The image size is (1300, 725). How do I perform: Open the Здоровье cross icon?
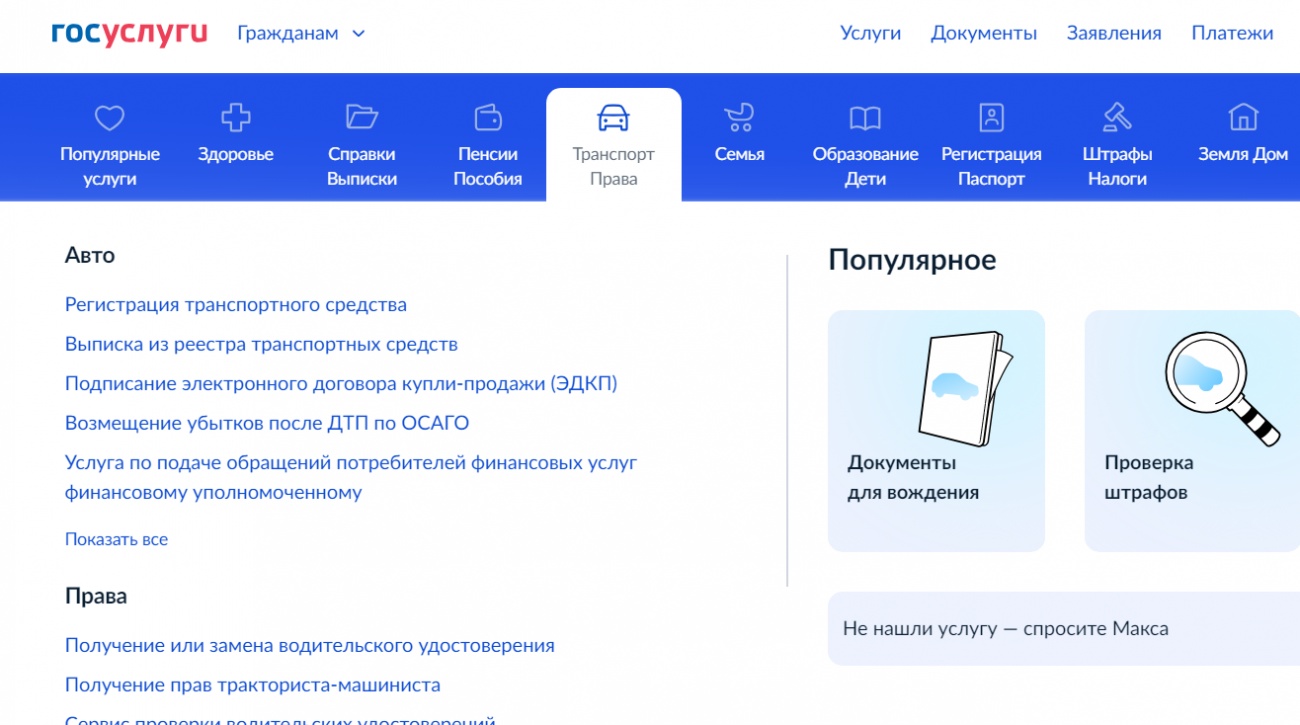(x=236, y=119)
